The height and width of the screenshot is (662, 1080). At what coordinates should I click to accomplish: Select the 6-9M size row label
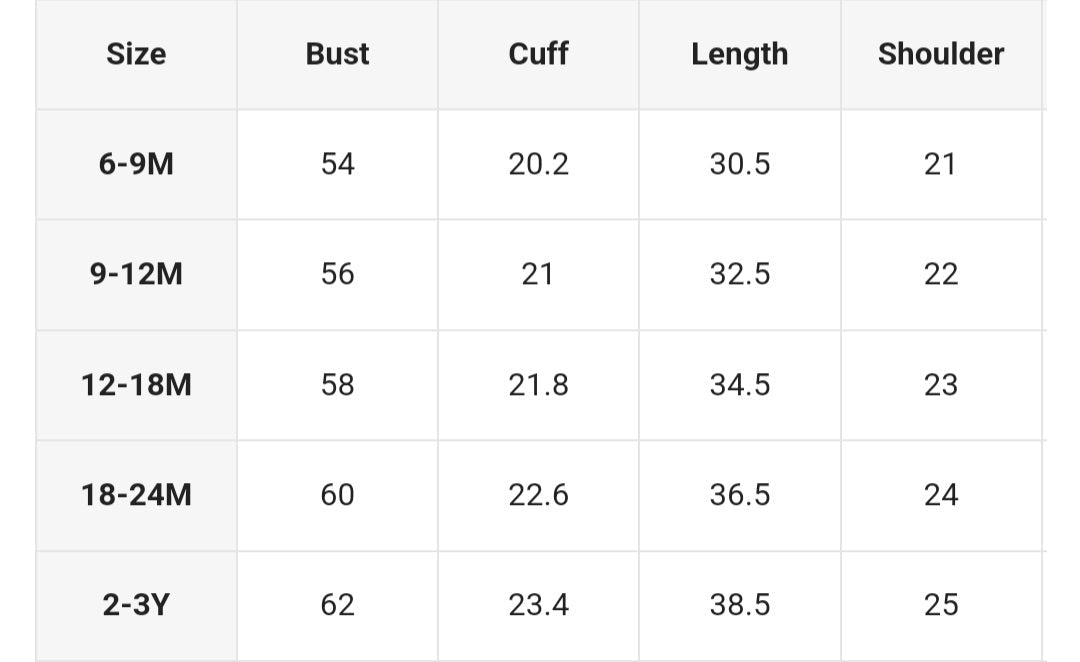136,164
